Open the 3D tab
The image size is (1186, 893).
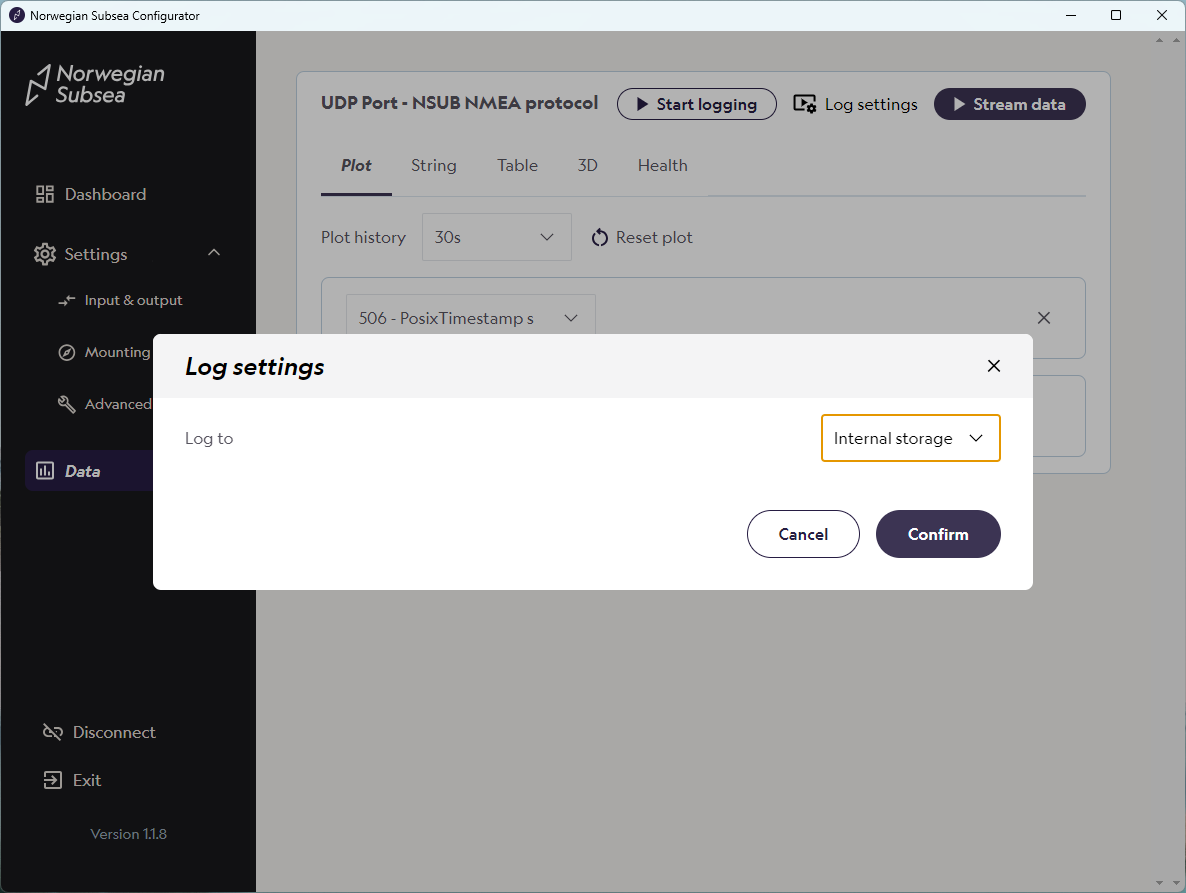(588, 166)
